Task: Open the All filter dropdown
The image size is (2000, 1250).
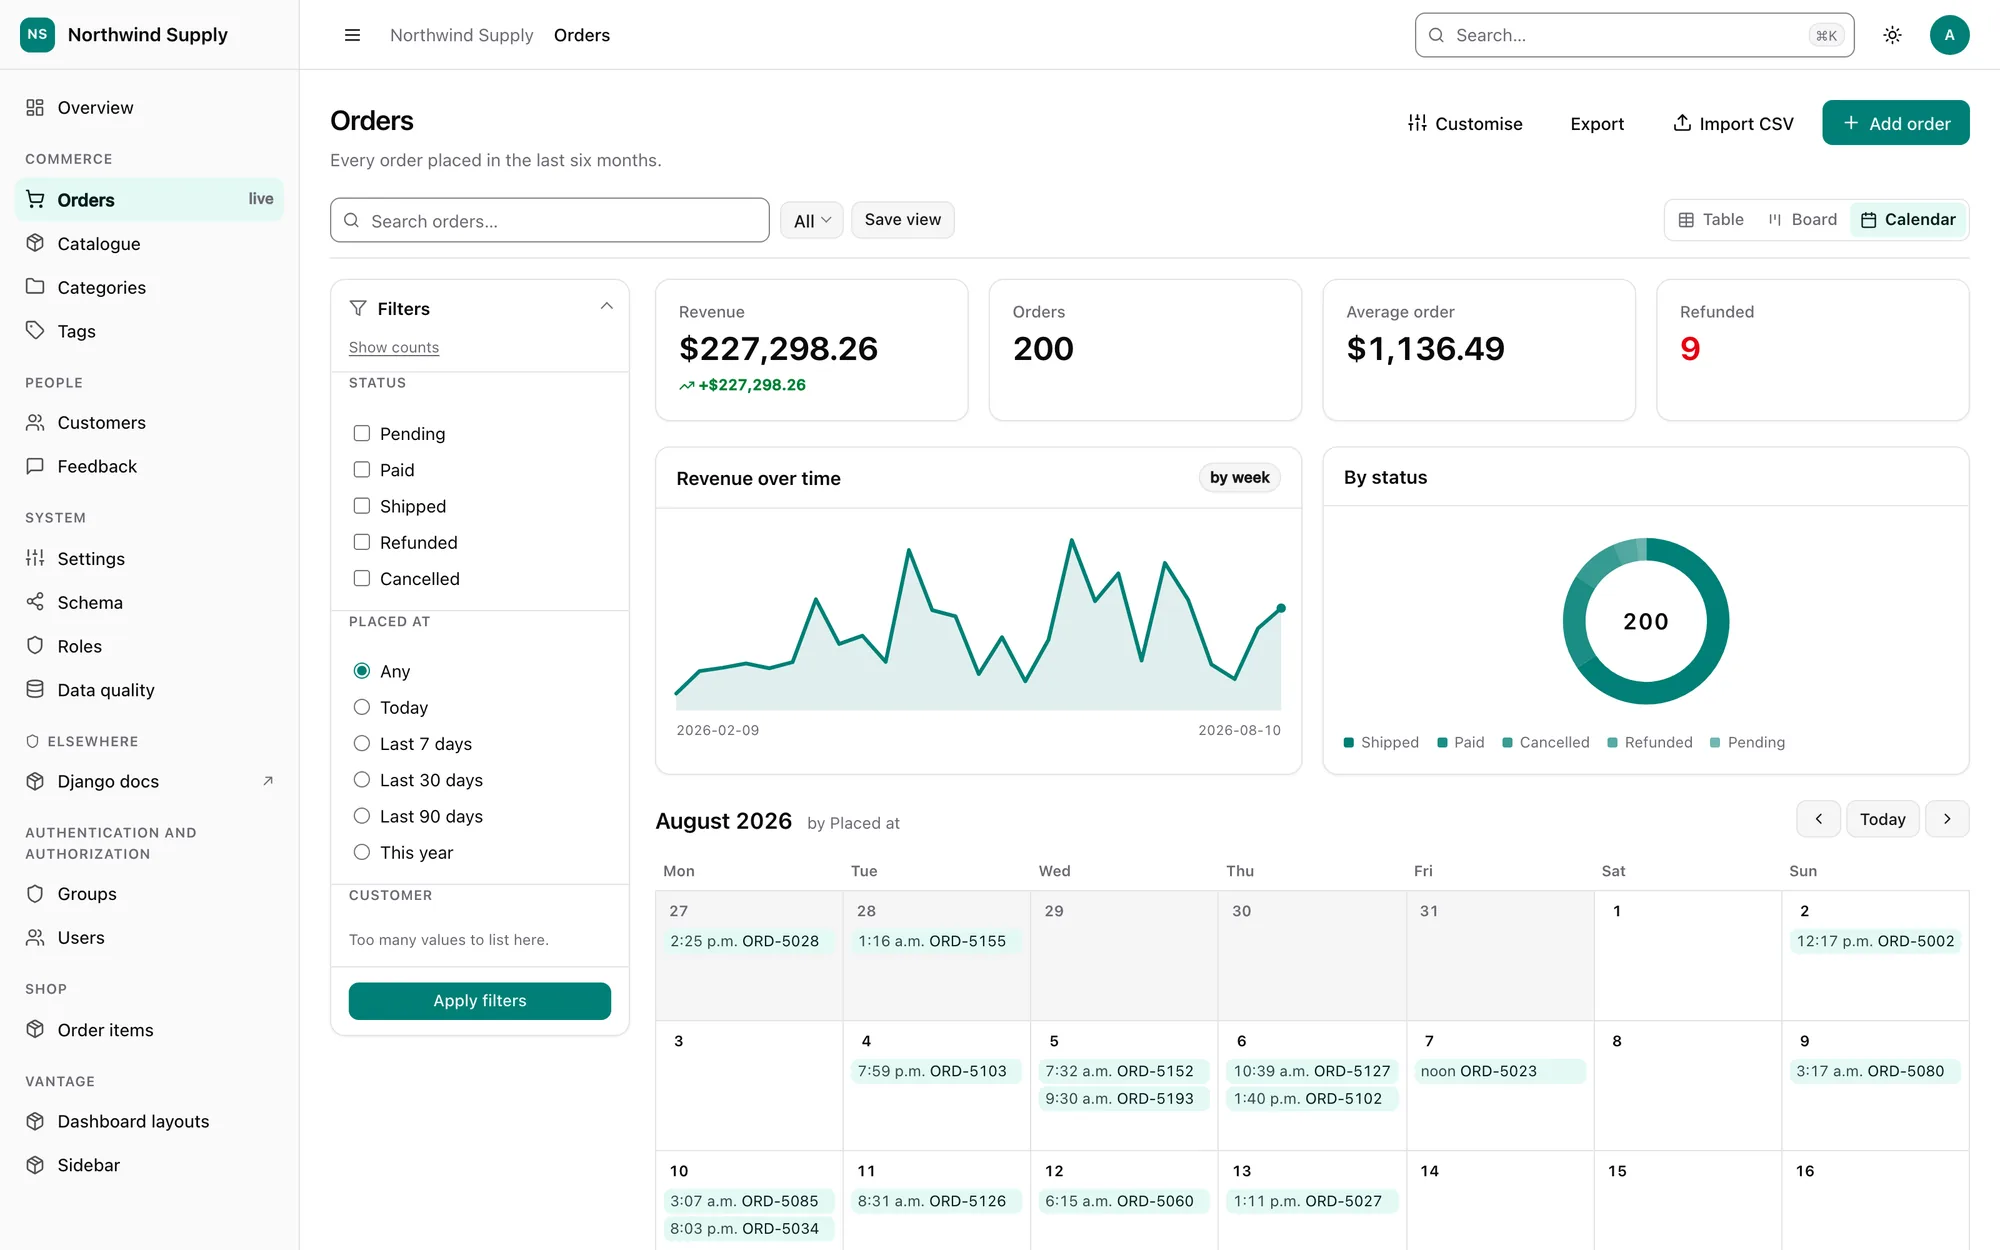Action: tap(811, 220)
